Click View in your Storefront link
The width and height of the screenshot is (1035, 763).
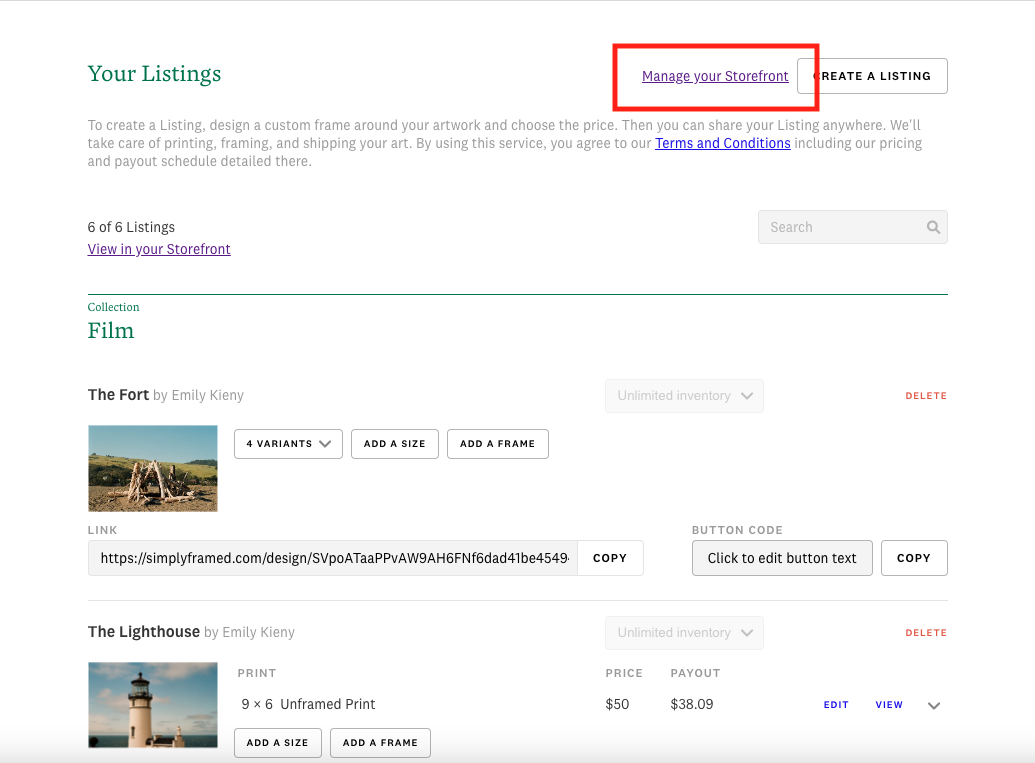(x=159, y=249)
